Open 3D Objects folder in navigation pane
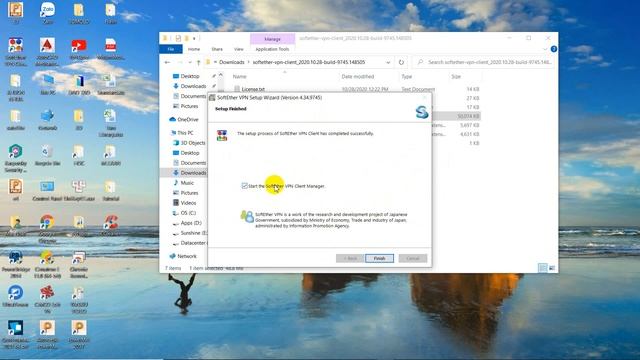The width and height of the screenshot is (640, 360). (193, 143)
